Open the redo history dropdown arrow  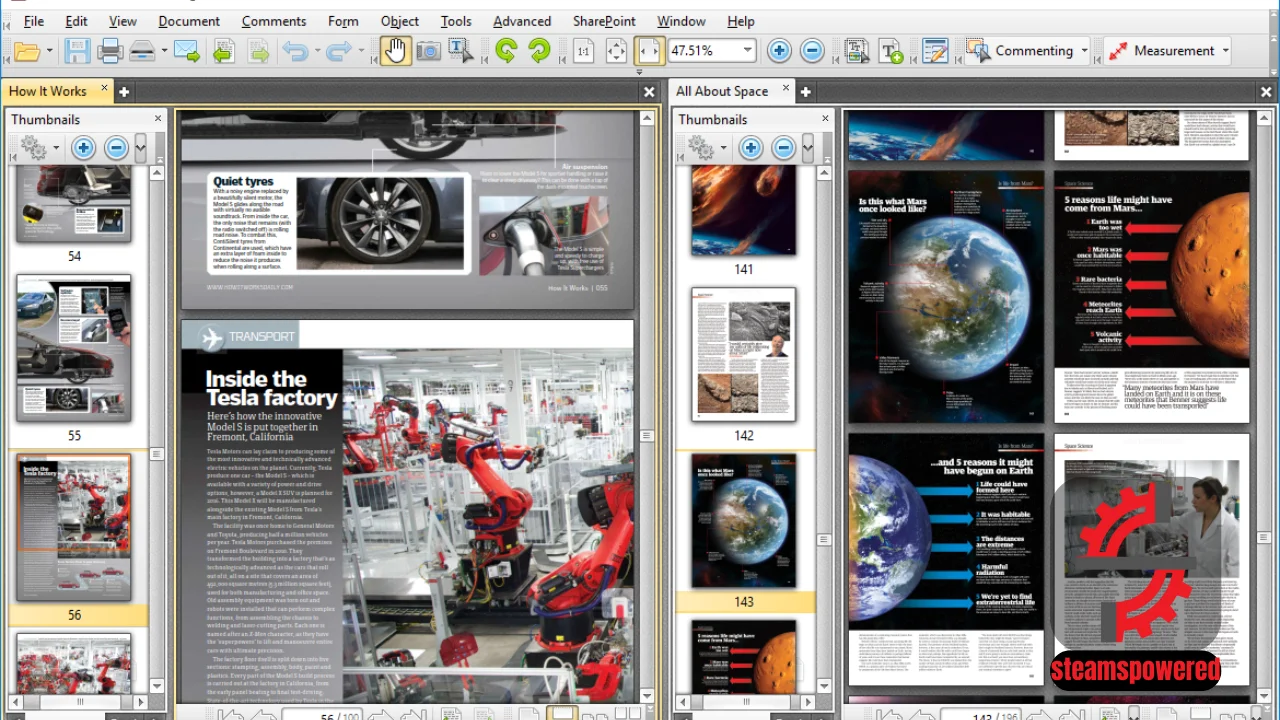[360, 51]
